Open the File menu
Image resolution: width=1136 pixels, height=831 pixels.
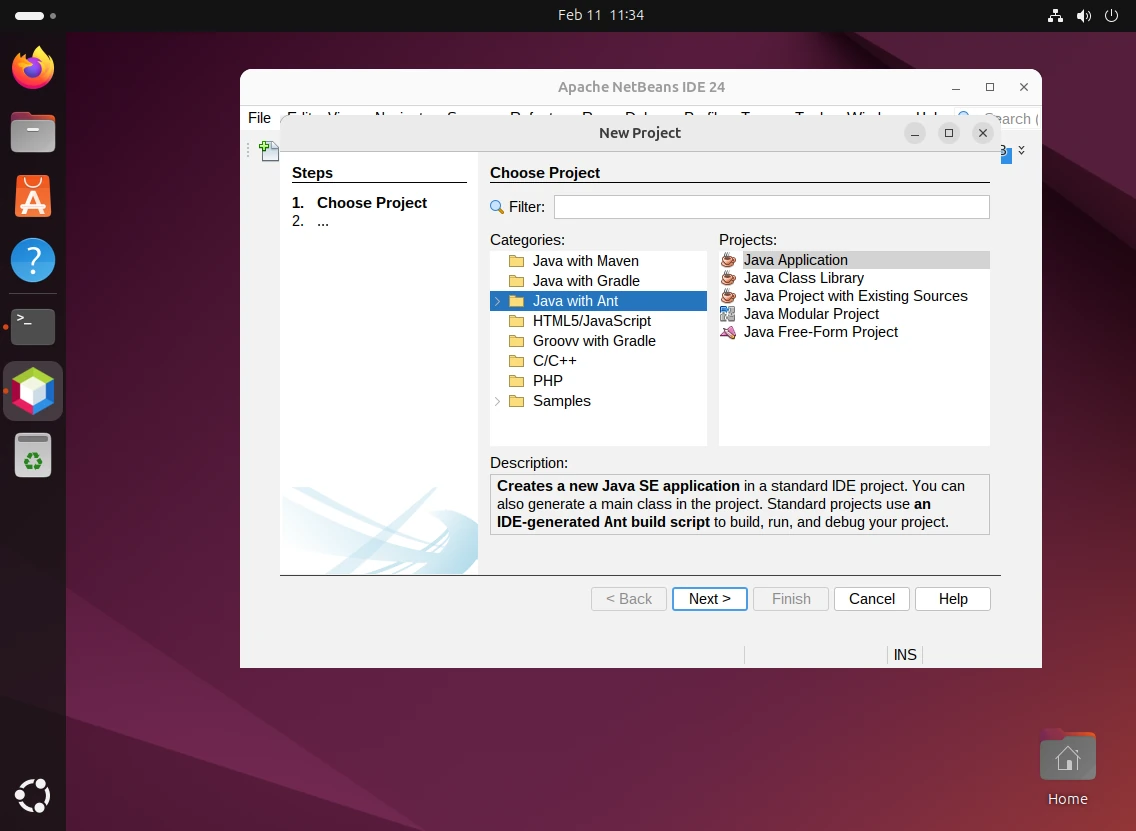(259, 117)
